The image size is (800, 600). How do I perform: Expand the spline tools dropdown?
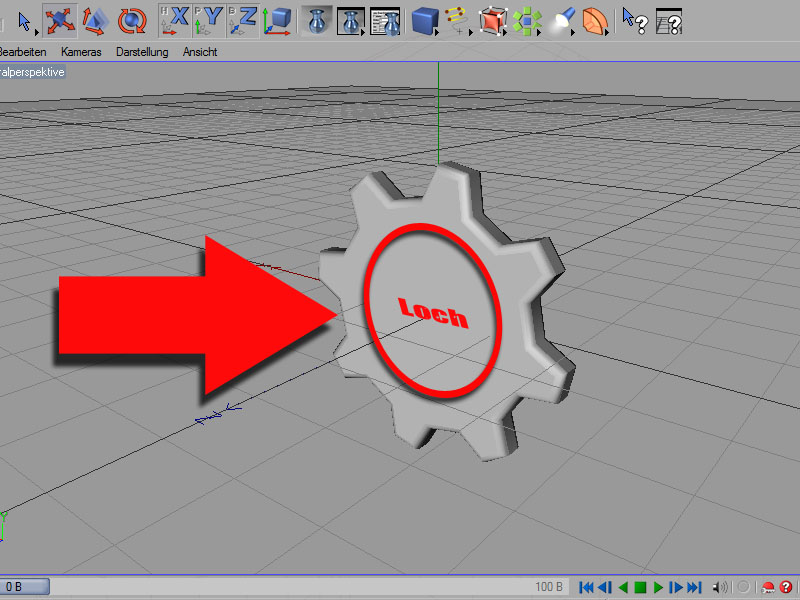click(458, 21)
